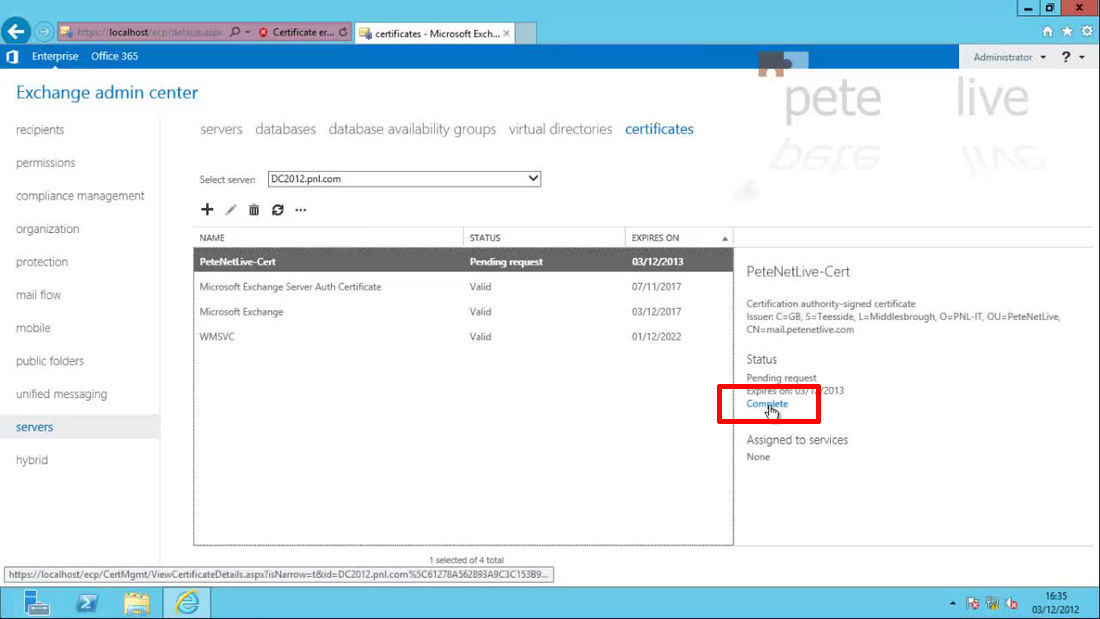Select the certificates tab
This screenshot has height=619, width=1100.
click(659, 129)
